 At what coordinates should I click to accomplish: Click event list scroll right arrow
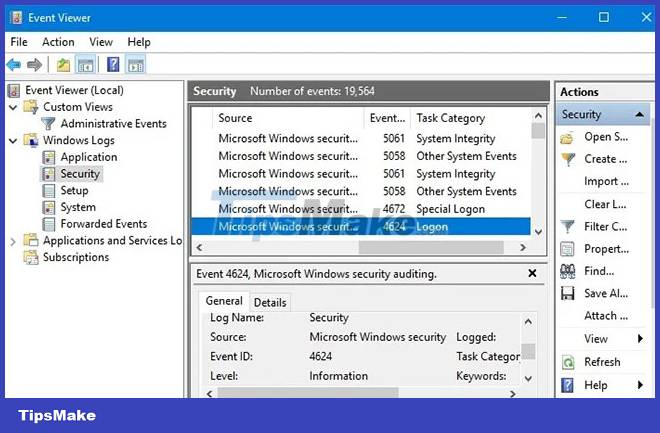523,247
